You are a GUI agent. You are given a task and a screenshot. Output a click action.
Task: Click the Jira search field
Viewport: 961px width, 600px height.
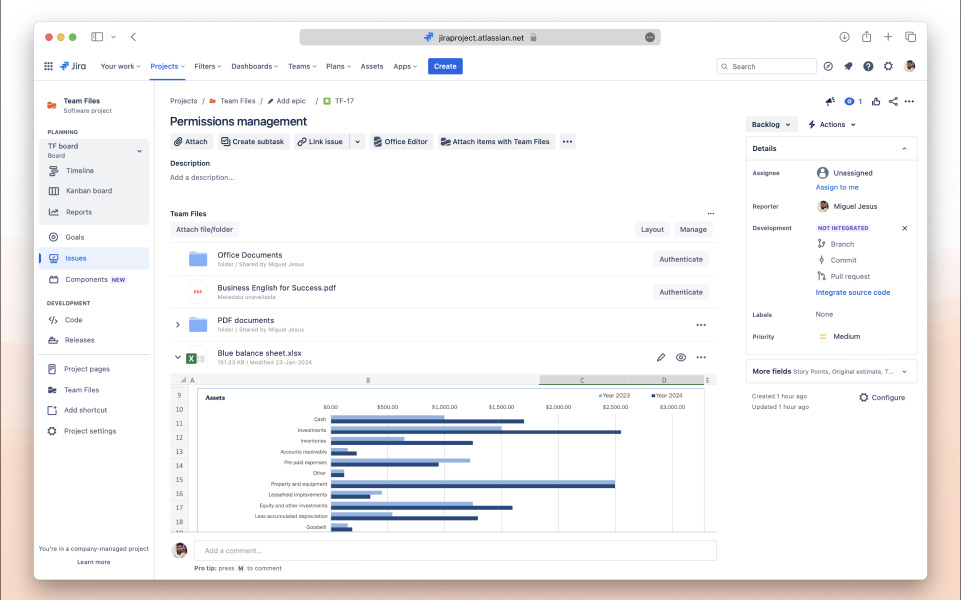(x=767, y=66)
